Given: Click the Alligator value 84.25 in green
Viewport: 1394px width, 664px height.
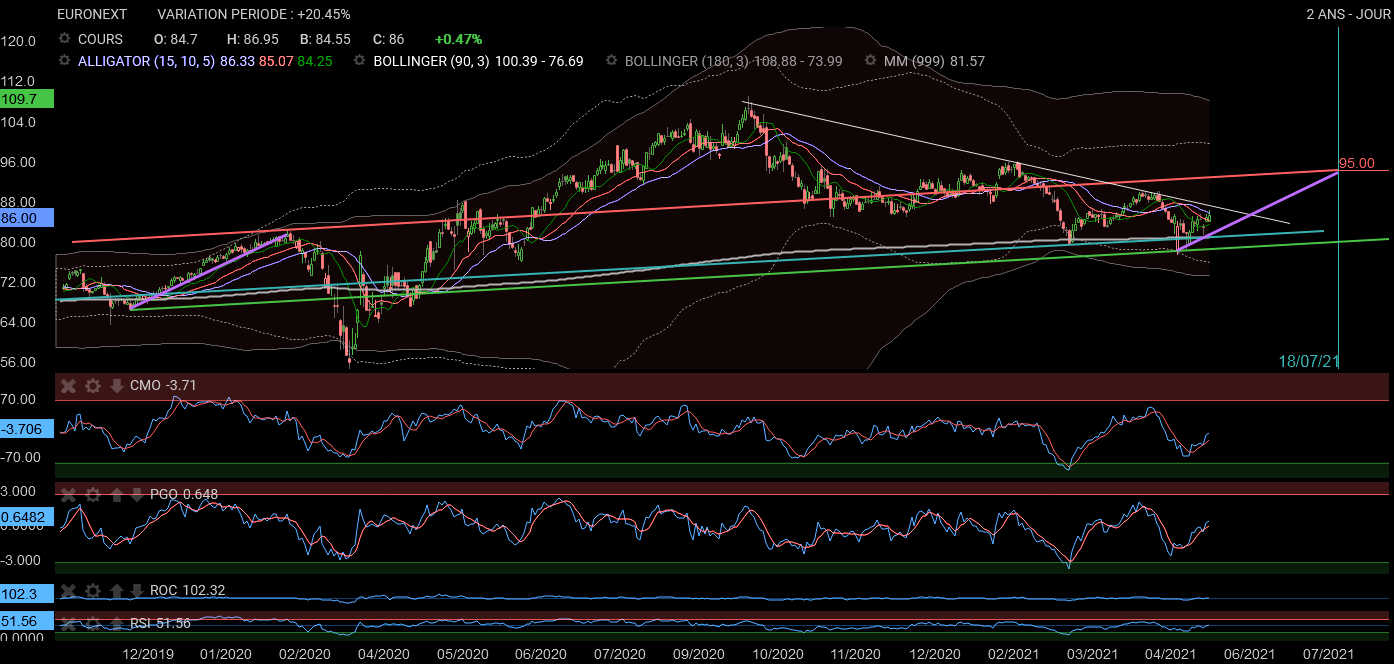Looking at the screenshot, I should (x=315, y=61).
